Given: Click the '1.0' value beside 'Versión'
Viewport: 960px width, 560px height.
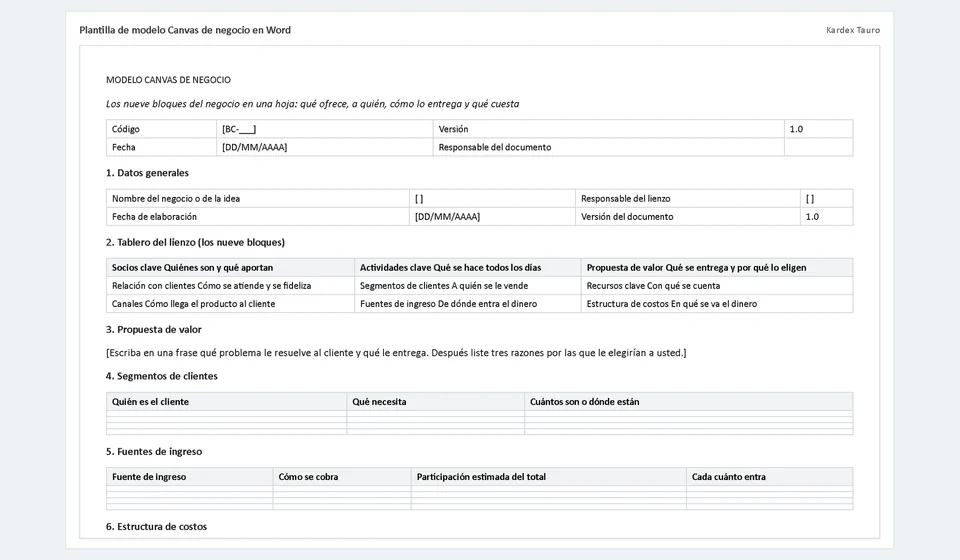Looking at the screenshot, I should [x=818, y=129].
